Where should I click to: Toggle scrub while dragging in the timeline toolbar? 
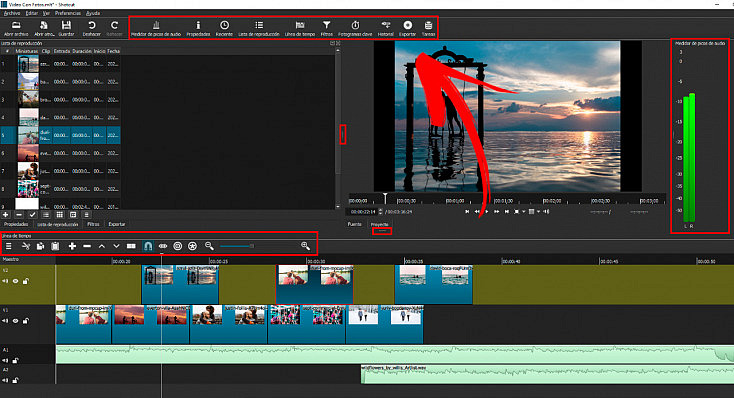pos(162,246)
